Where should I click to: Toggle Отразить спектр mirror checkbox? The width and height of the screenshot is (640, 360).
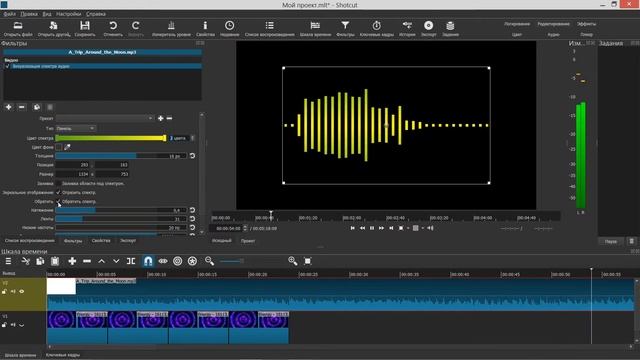(x=58, y=192)
